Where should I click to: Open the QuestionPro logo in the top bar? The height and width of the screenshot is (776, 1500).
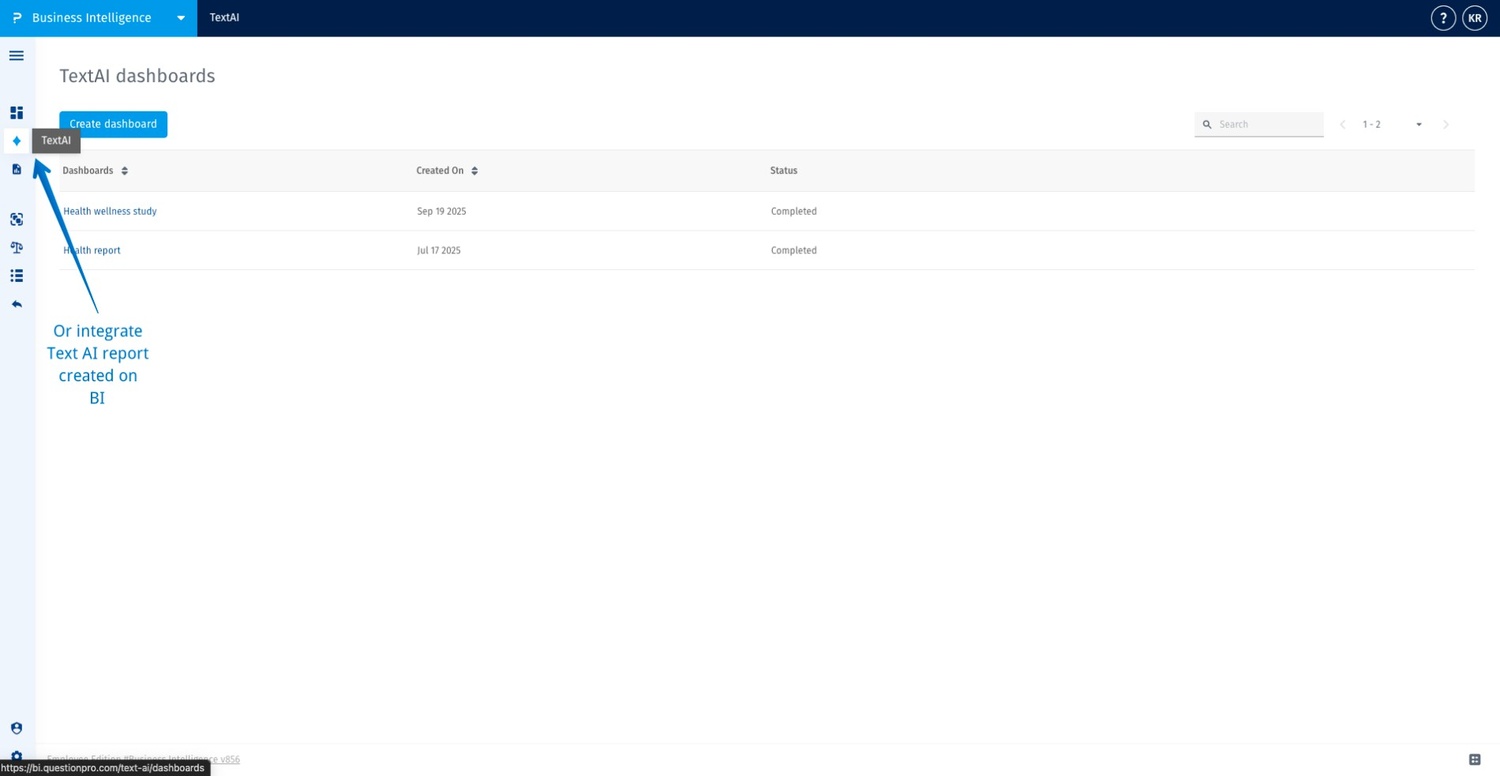pos(15,17)
